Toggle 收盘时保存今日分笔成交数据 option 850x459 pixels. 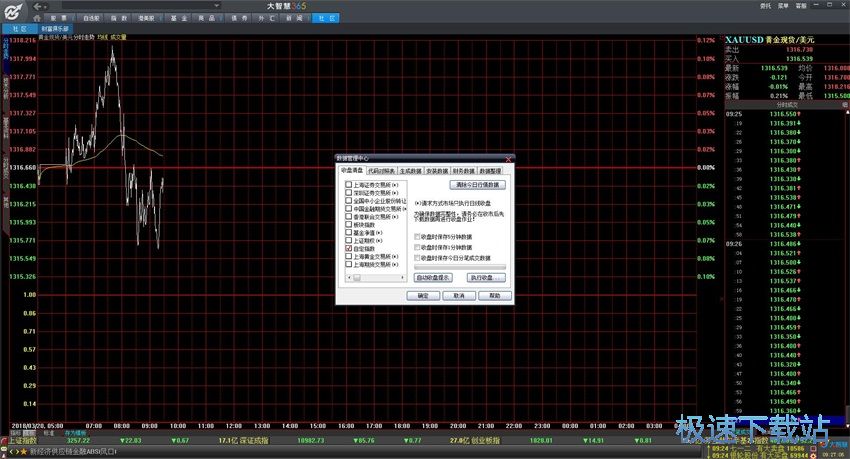point(417,258)
